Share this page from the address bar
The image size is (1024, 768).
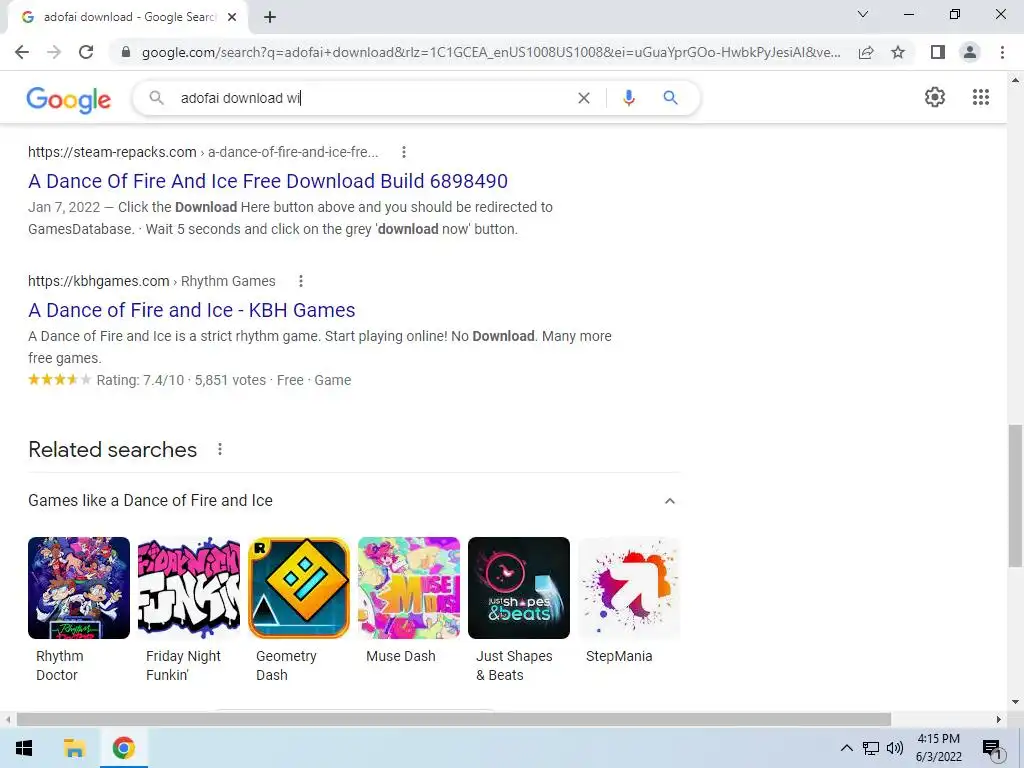(x=866, y=52)
